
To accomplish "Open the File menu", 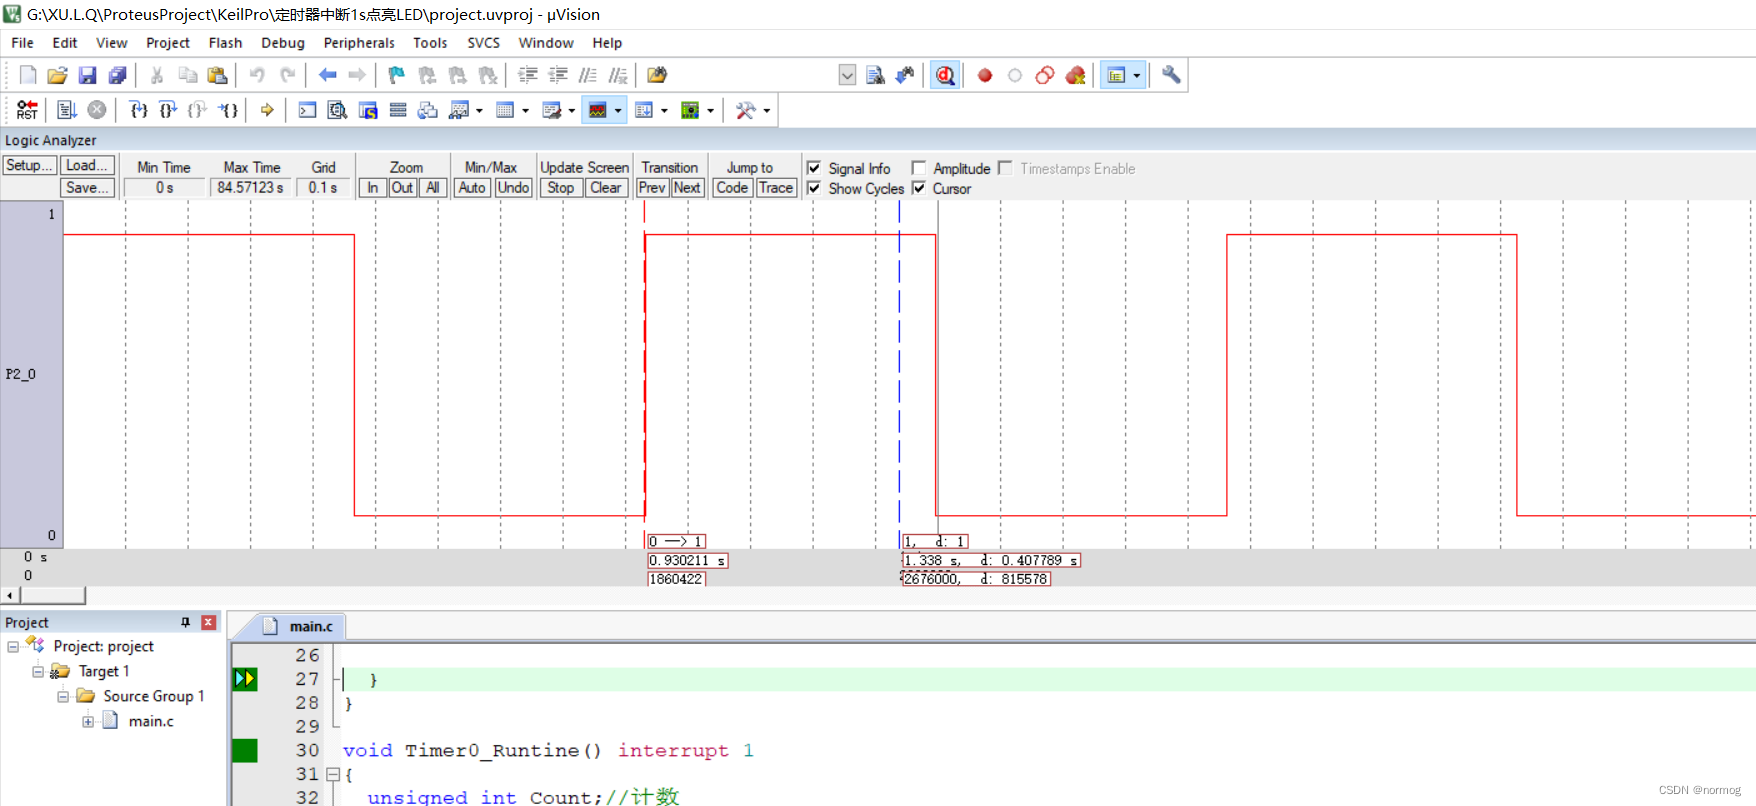I will click(22, 43).
